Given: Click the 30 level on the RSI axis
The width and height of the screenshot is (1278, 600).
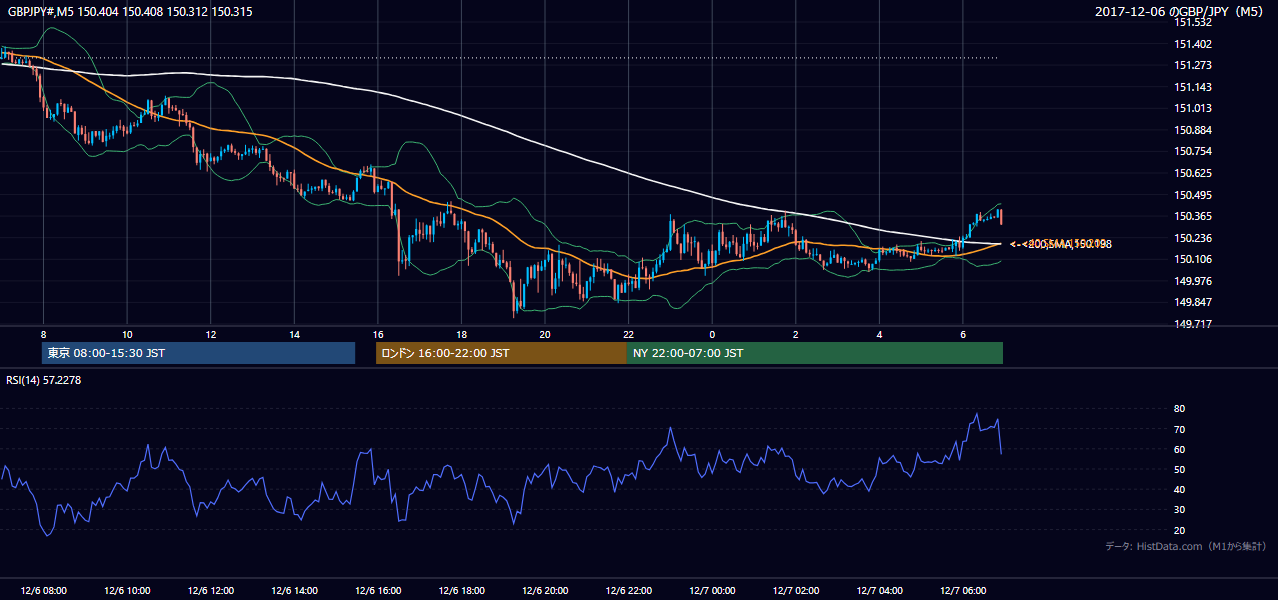Looking at the screenshot, I should click(1180, 510).
